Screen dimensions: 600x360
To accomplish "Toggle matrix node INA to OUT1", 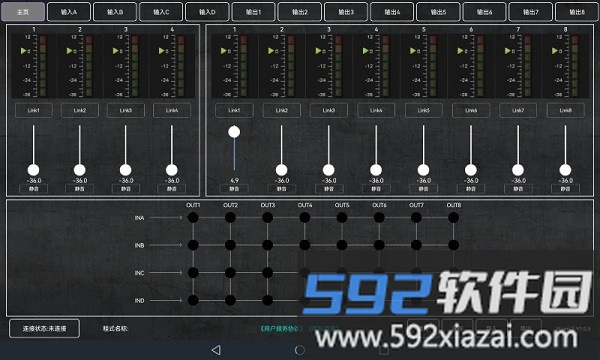I will (x=193, y=218).
